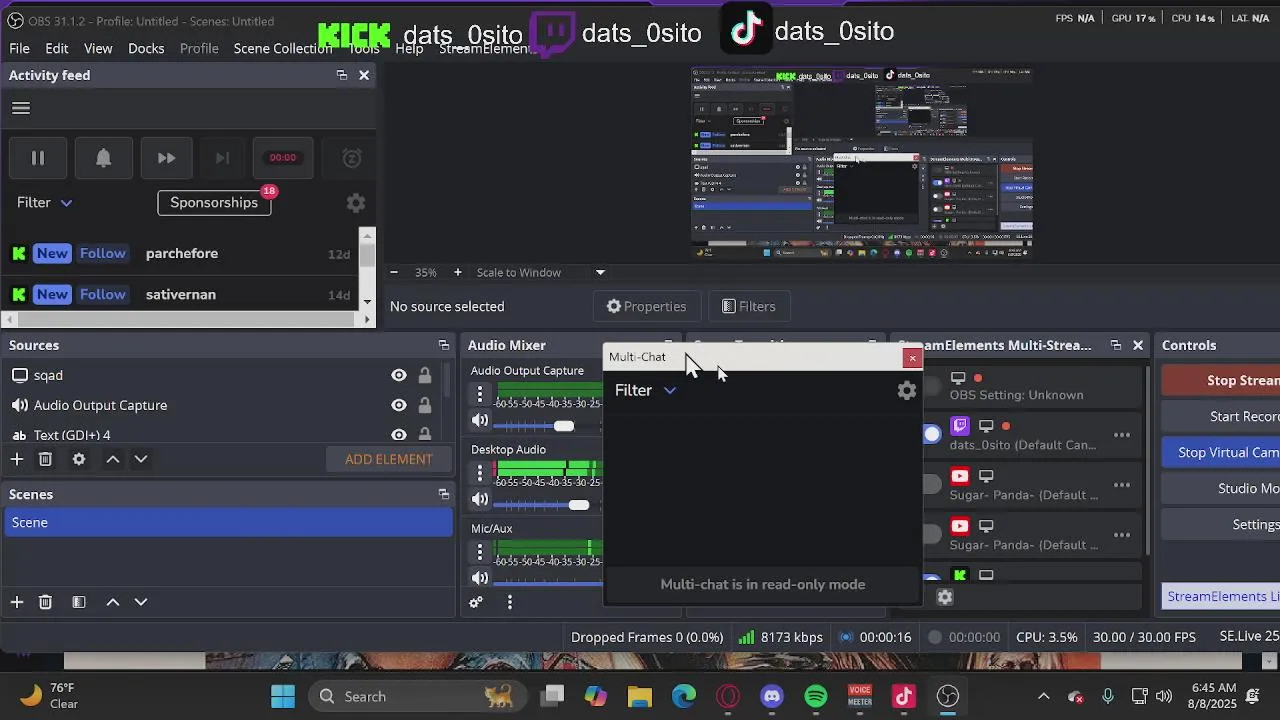Open Multi-Chat settings gear
This screenshot has width=1280, height=720.
tap(906, 391)
